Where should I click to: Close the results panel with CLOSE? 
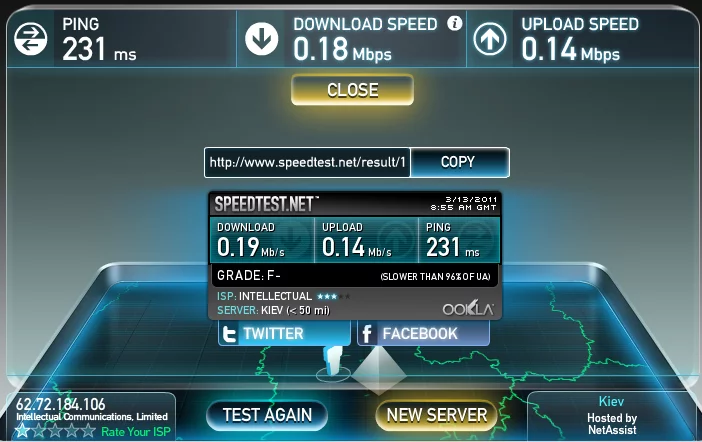(352, 90)
